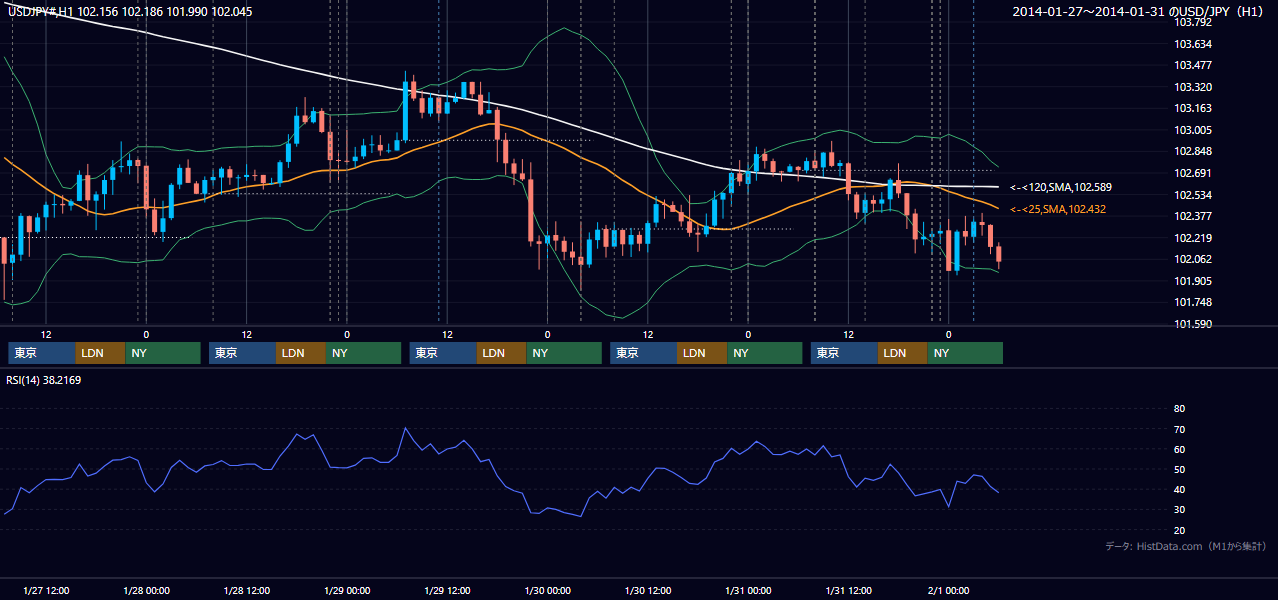Click the 1/31 00:00 time label
This screenshot has width=1278, height=600.
coord(748,590)
